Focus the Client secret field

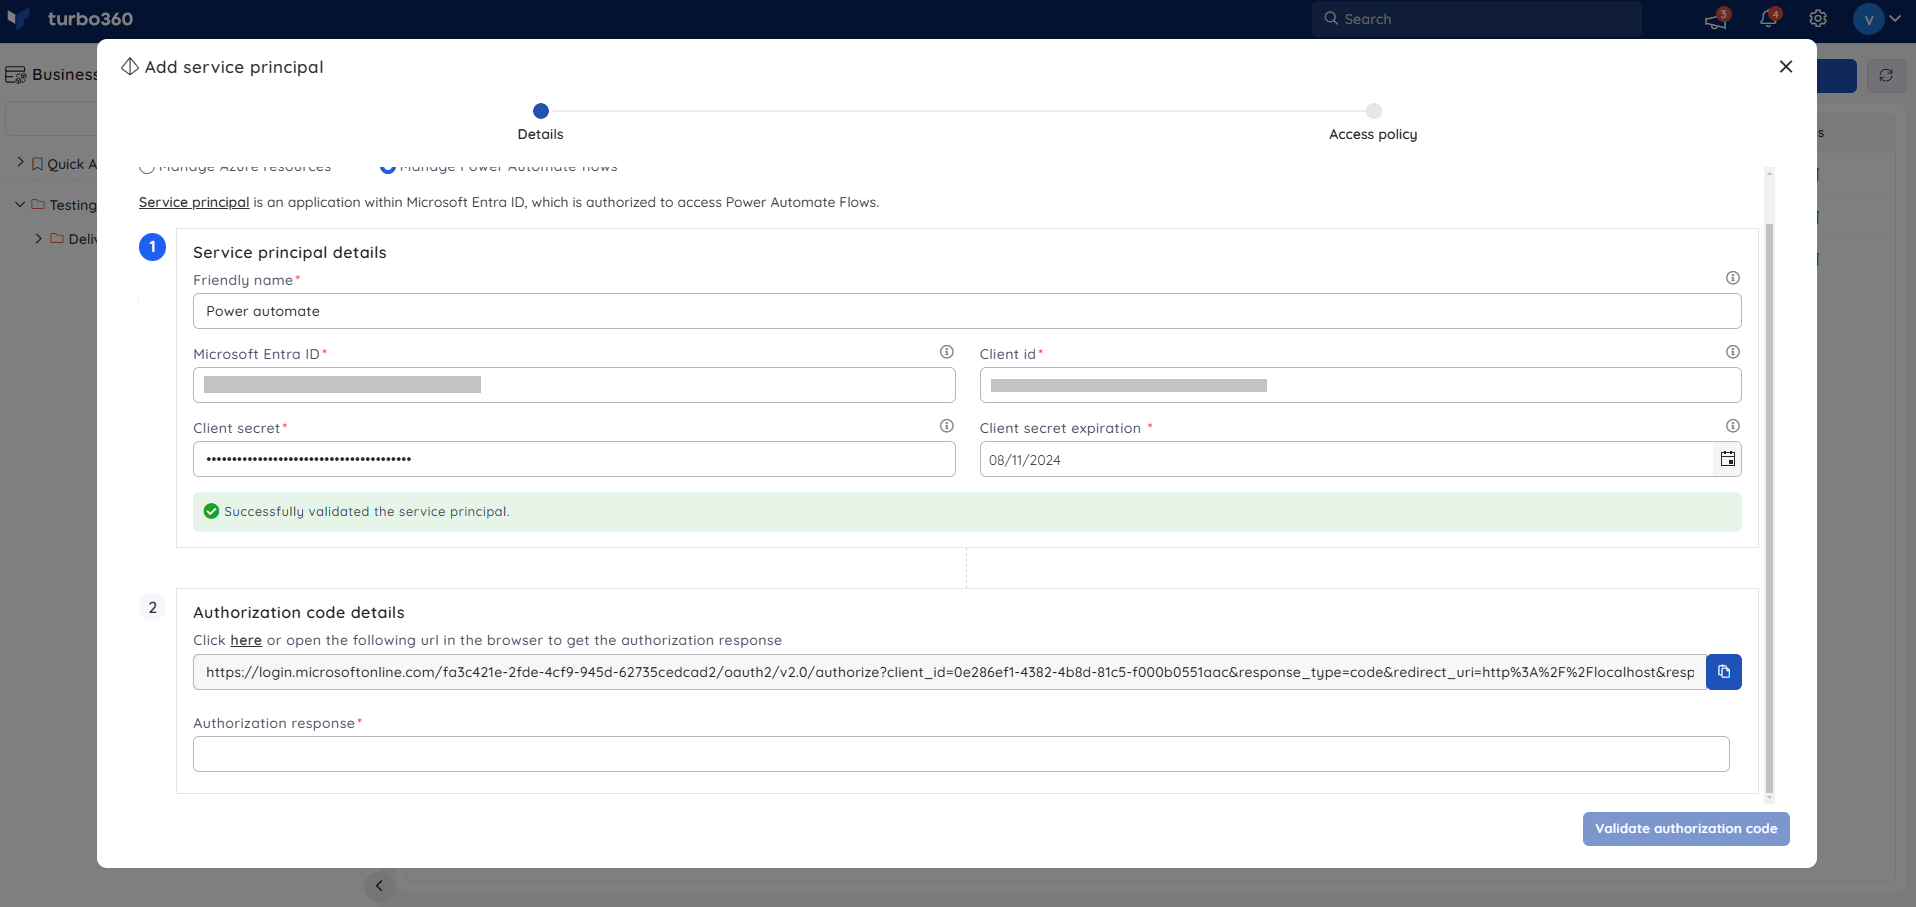[x=574, y=459]
